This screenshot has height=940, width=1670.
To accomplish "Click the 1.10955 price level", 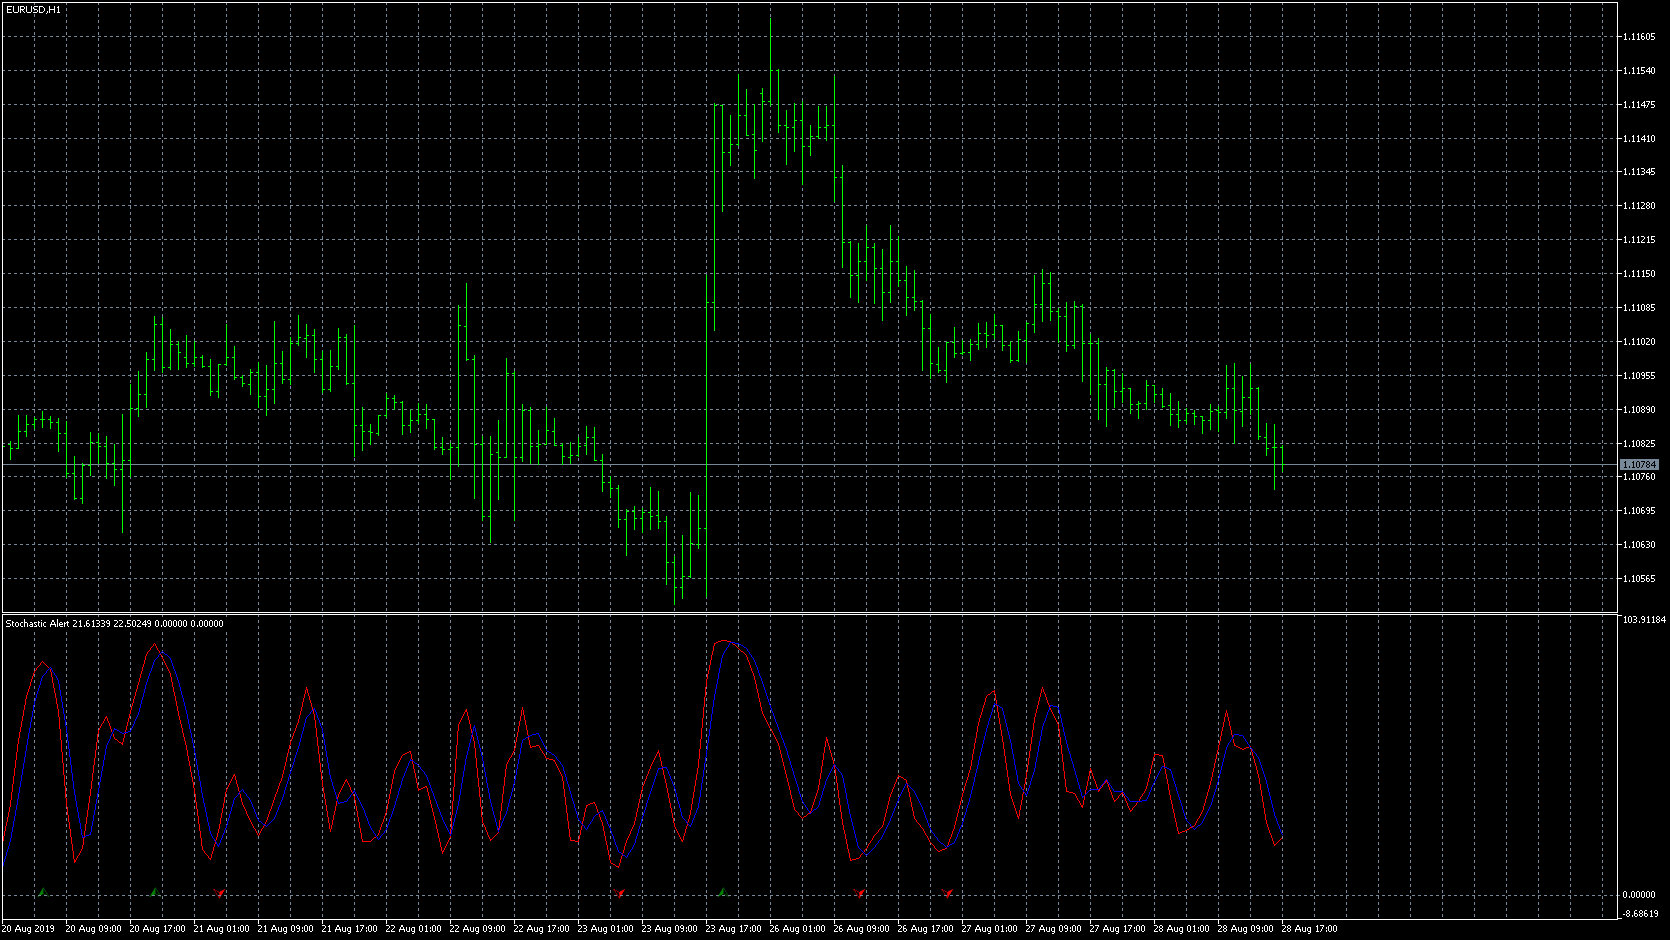I will click(1638, 376).
